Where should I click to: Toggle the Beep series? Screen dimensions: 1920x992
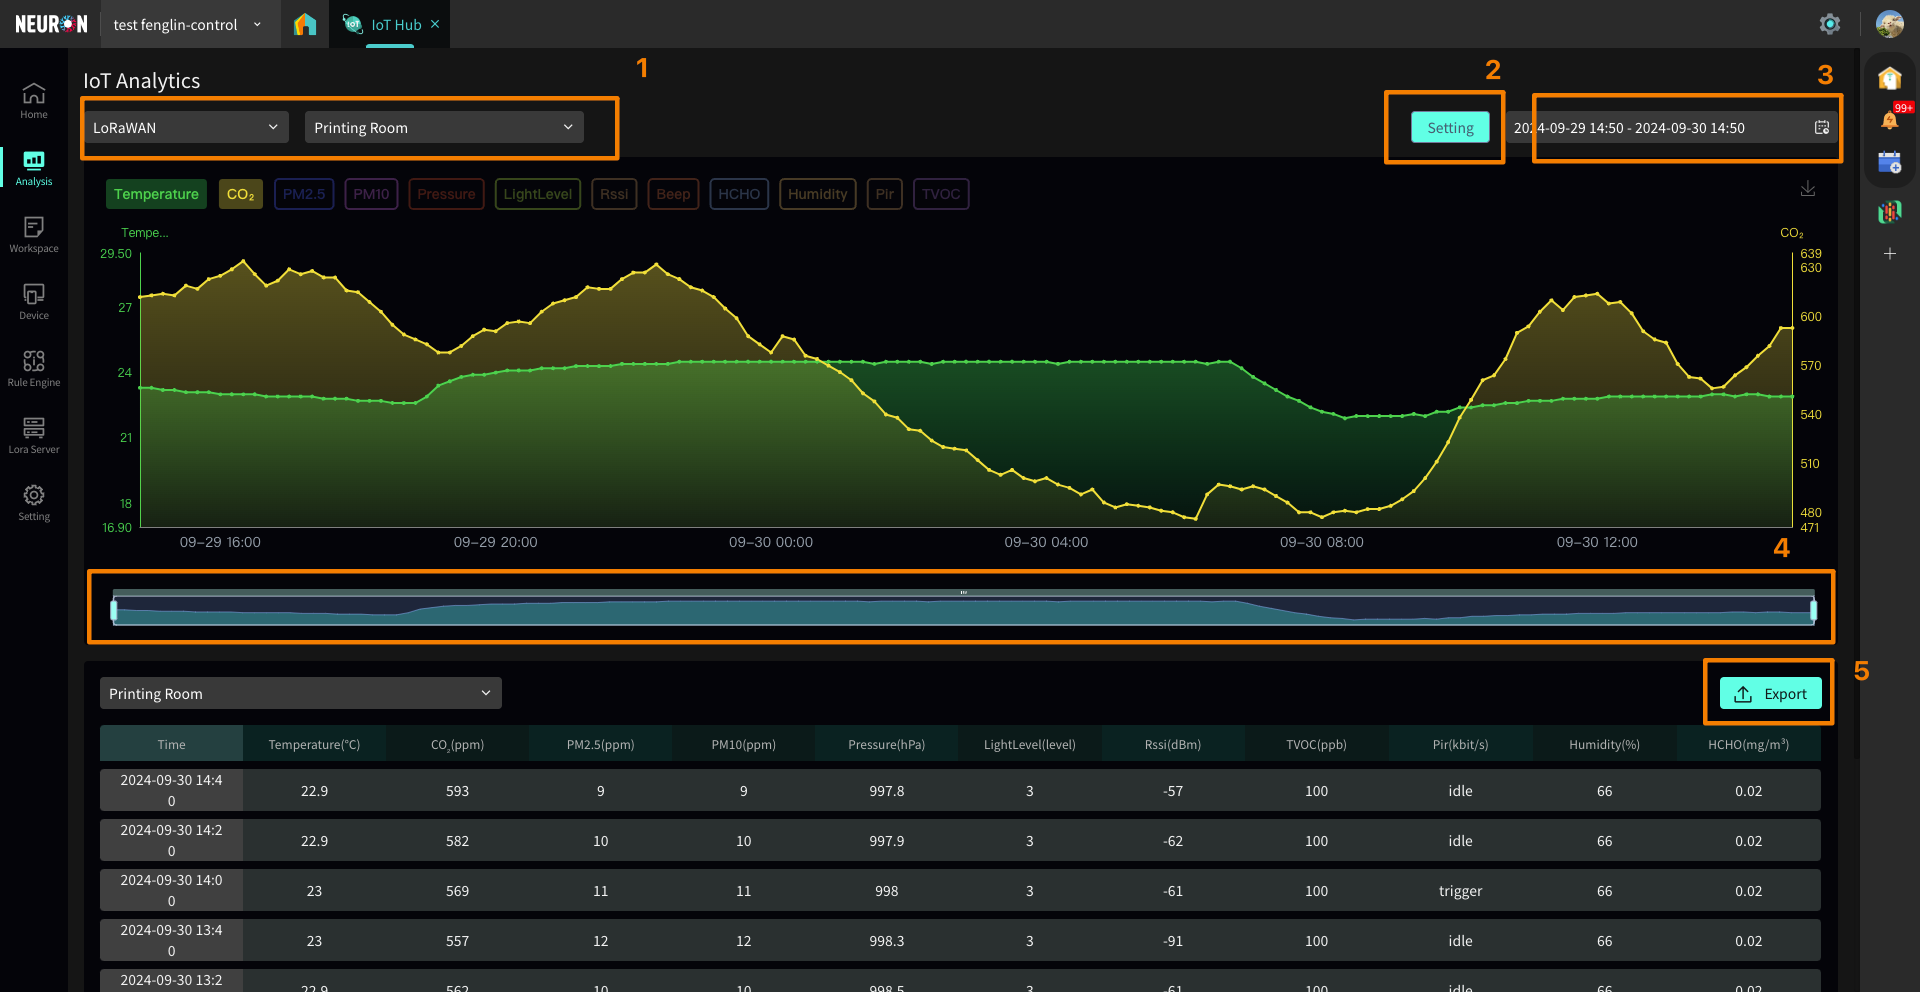point(673,194)
